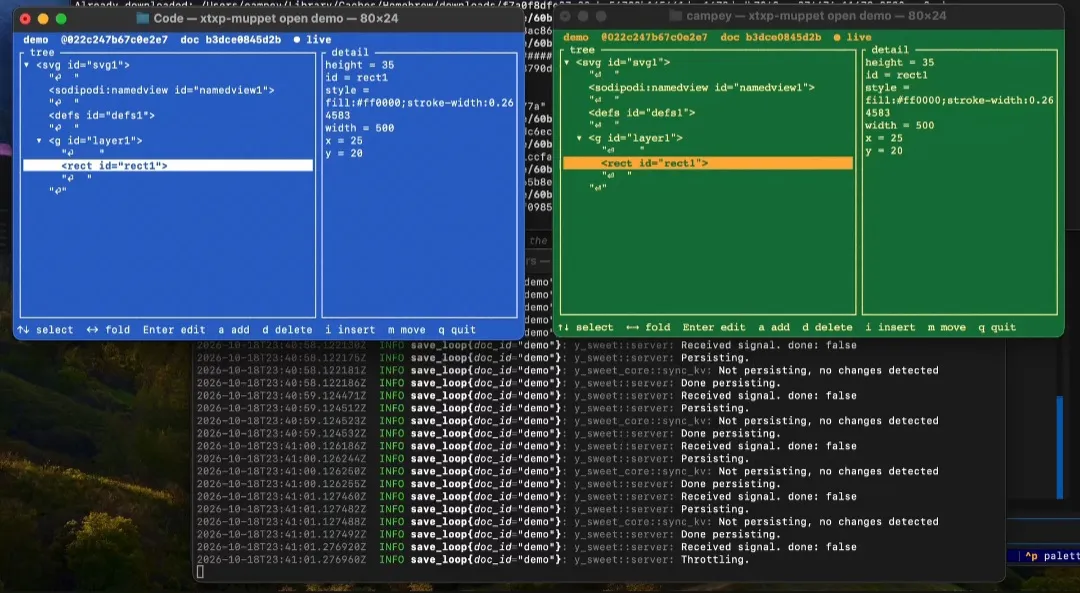Click "d delete" hint in blue window footer

tap(287, 330)
